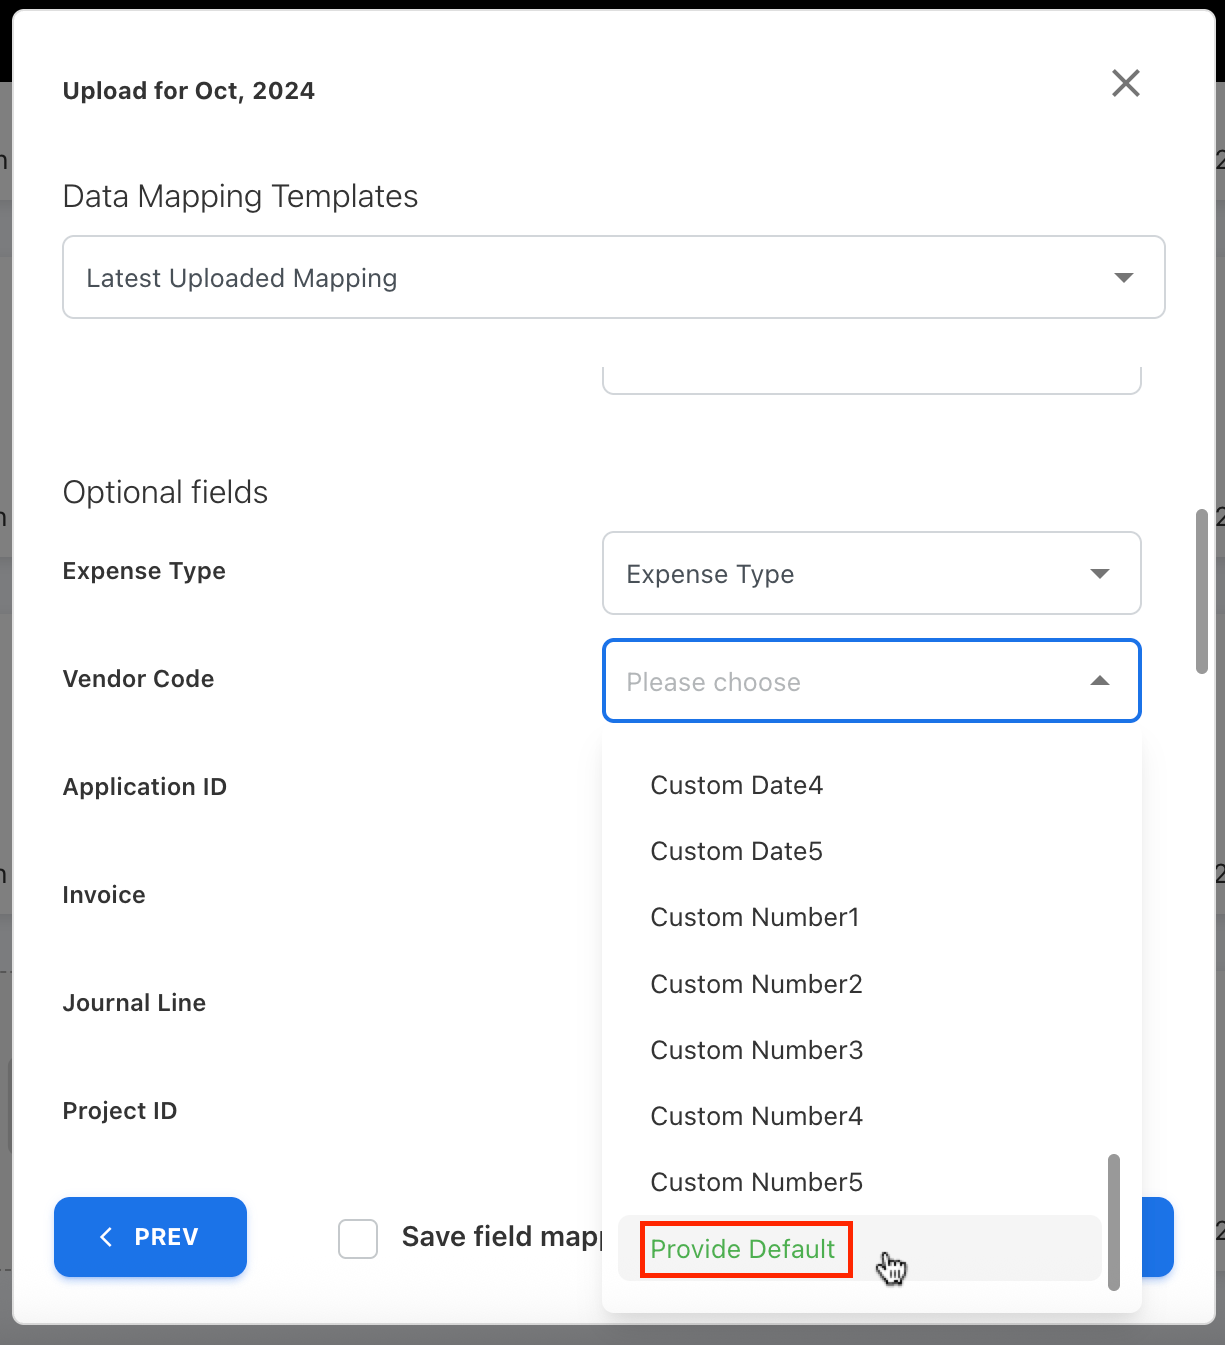Choose Custom Number1 for Vendor Code
This screenshot has width=1225, height=1345.
coord(754,917)
